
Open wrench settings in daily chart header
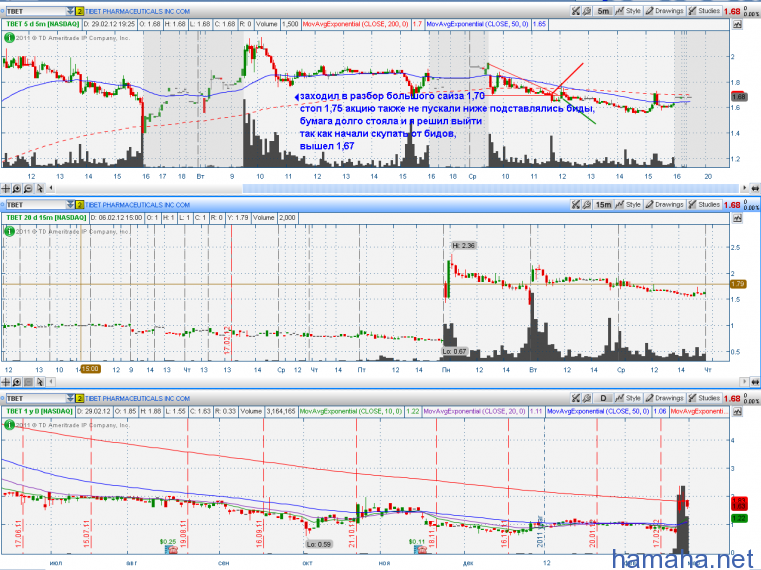(x=586, y=398)
